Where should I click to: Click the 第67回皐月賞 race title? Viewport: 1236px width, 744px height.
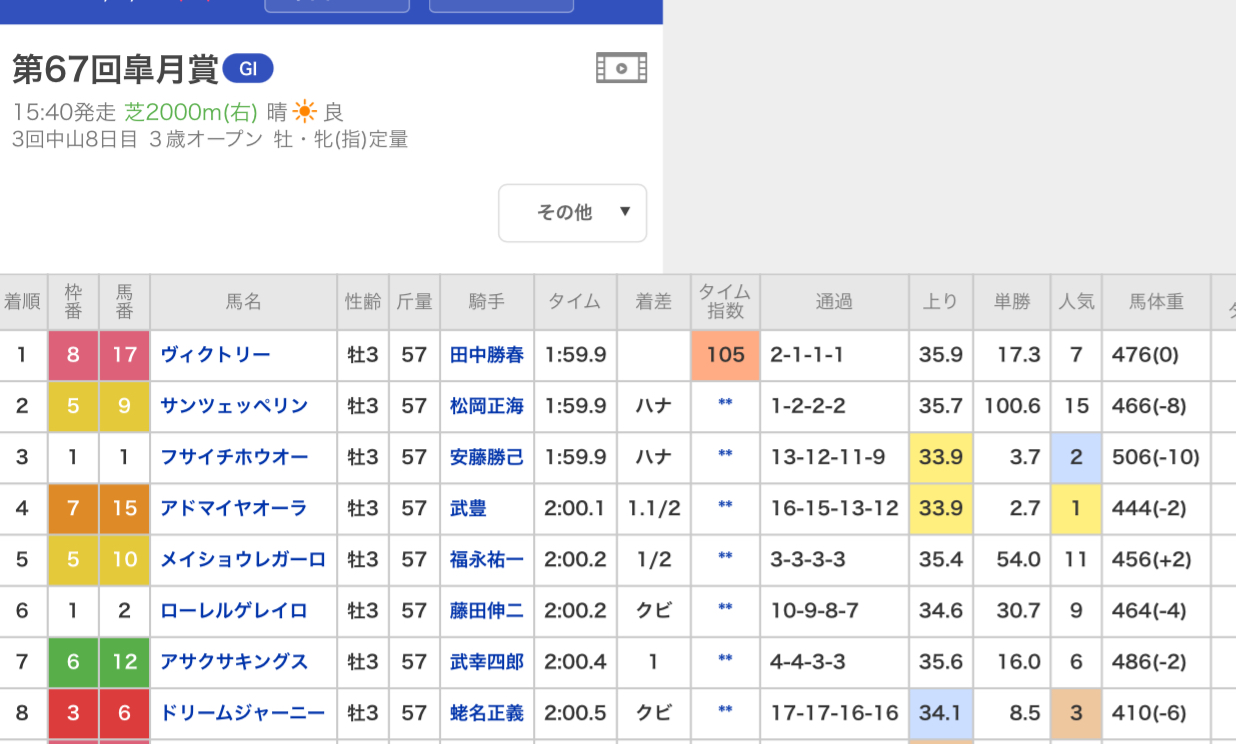pyautogui.click(x=115, y=69)
